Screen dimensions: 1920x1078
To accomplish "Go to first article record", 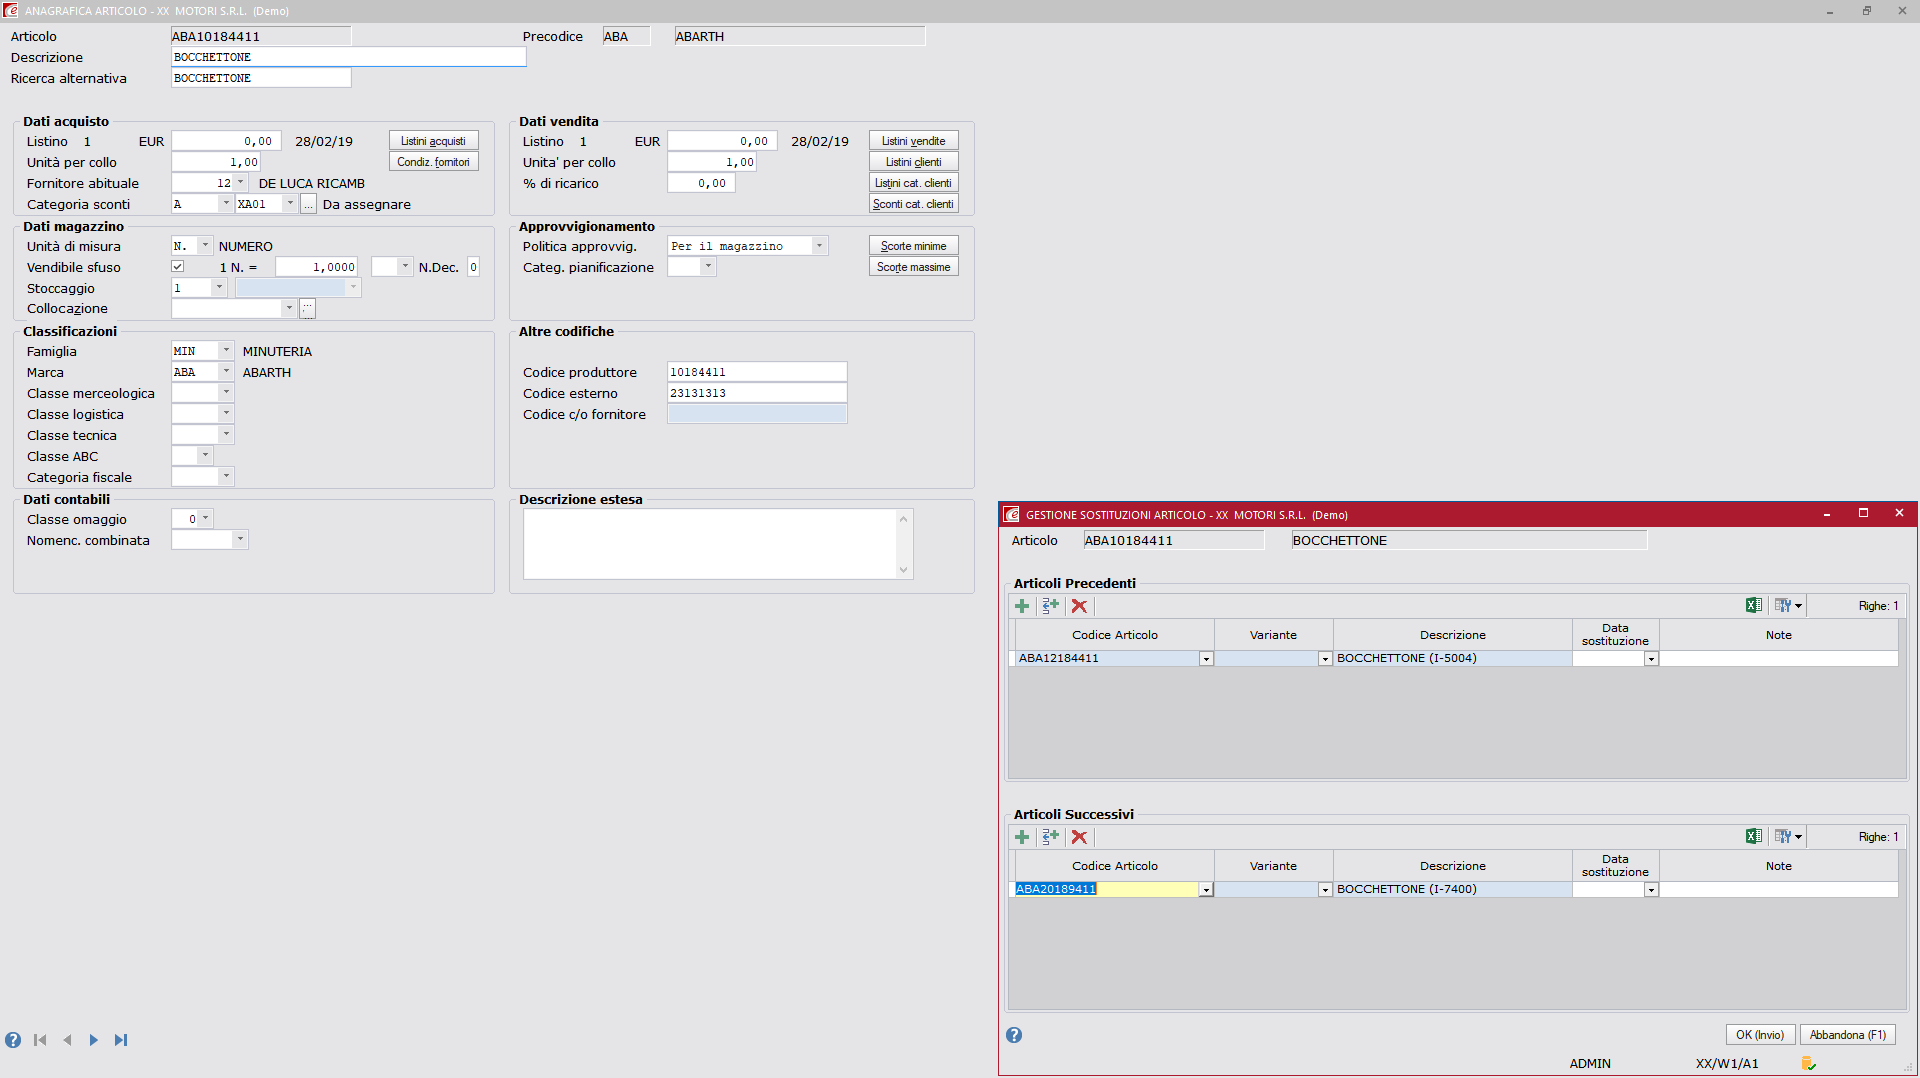I will click(x=40, y=1040).
